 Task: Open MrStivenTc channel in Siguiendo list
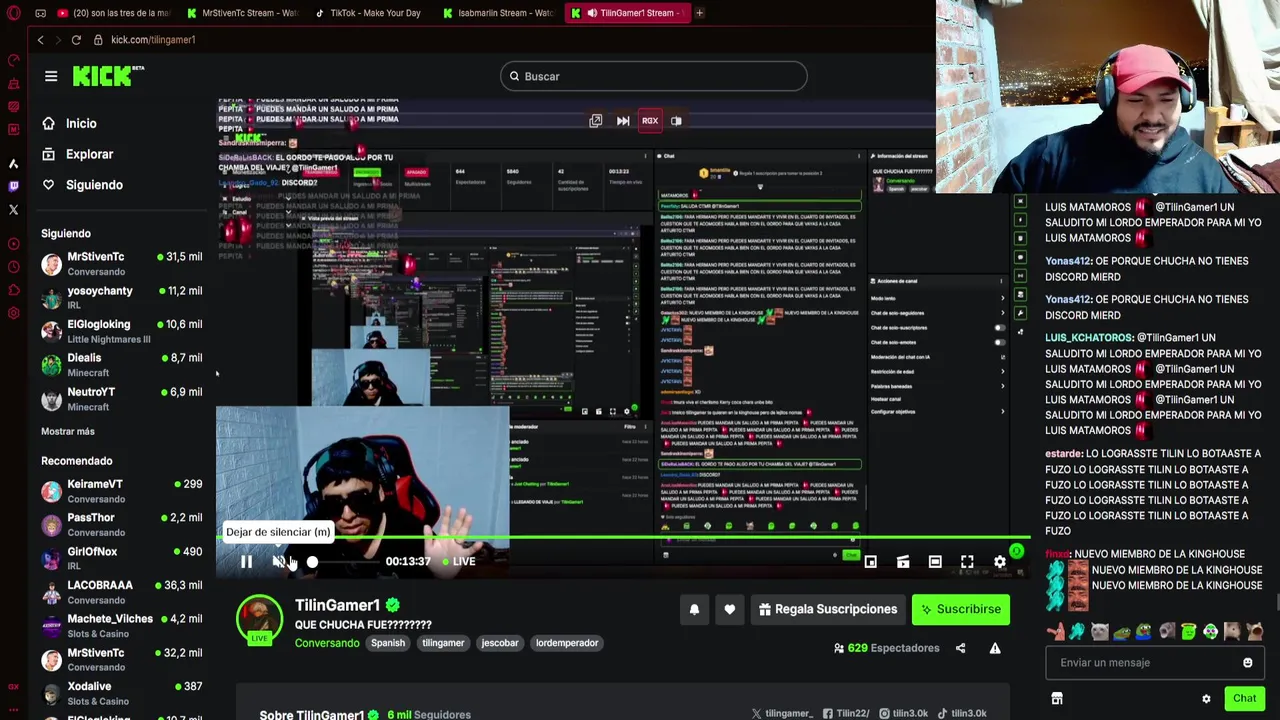point(122,264)
